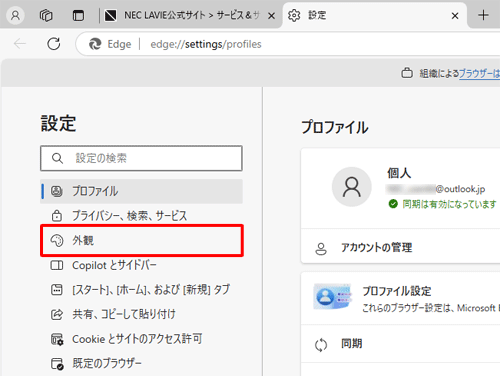This screenshot has height=376, width=500.
Task: Open 外観 settings
Action: point(141,240)
